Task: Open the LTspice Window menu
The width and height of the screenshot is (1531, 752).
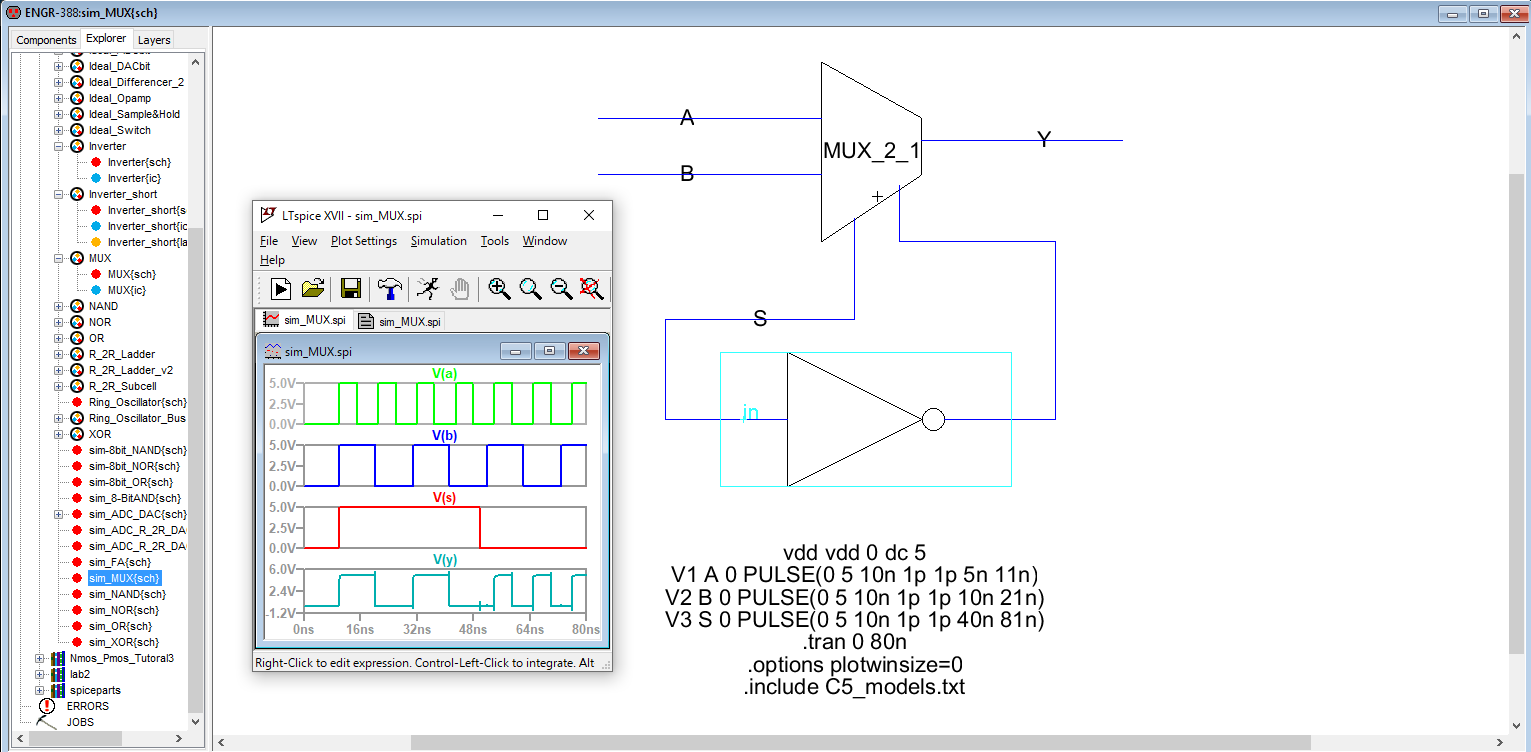Action: (545, 241)
